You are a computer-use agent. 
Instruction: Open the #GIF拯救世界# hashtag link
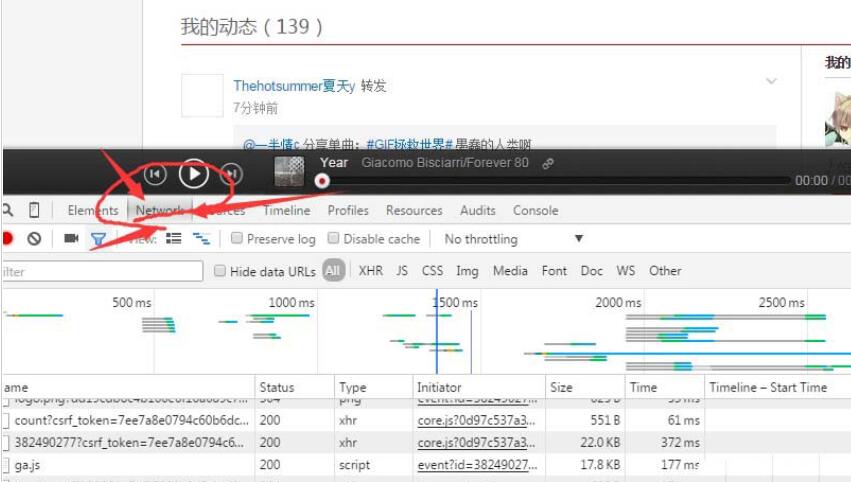pos(409,144)
